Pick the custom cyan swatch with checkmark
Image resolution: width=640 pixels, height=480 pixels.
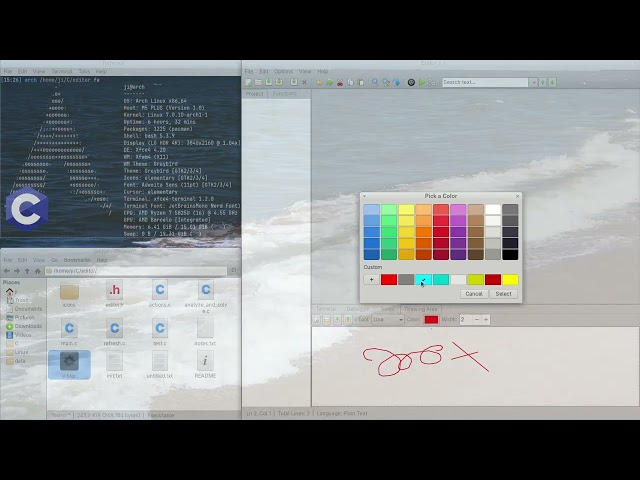(x=424, y=280)
